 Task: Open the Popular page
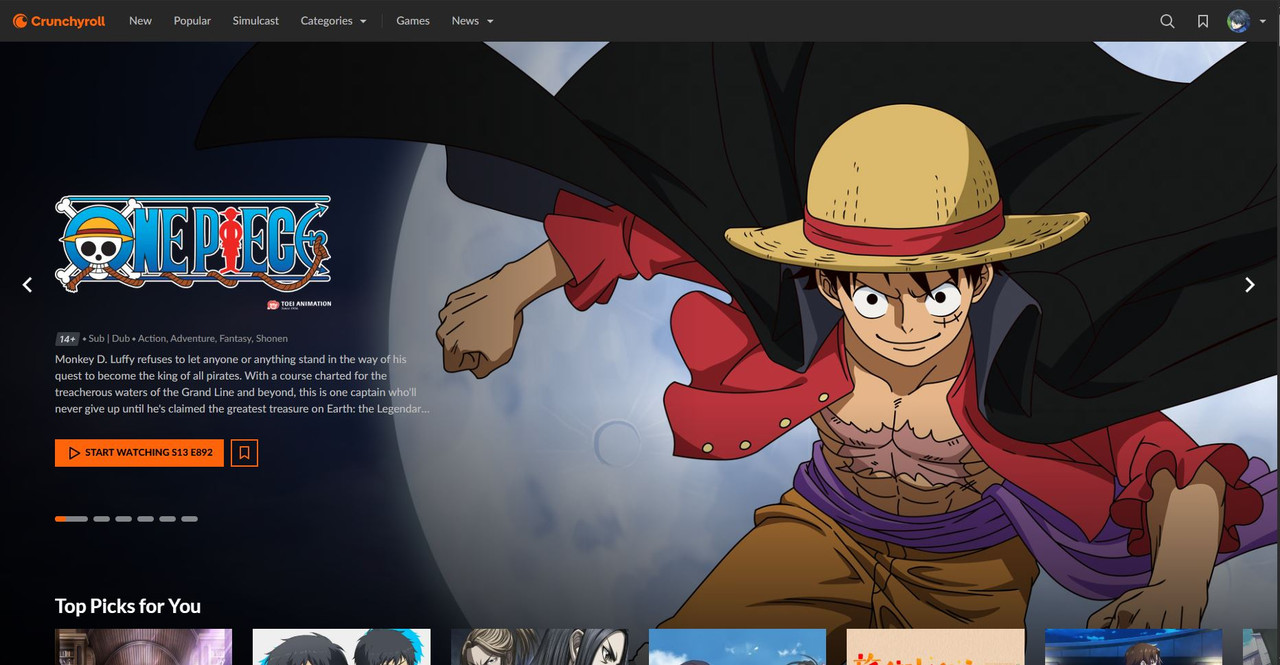coord(192,21)
